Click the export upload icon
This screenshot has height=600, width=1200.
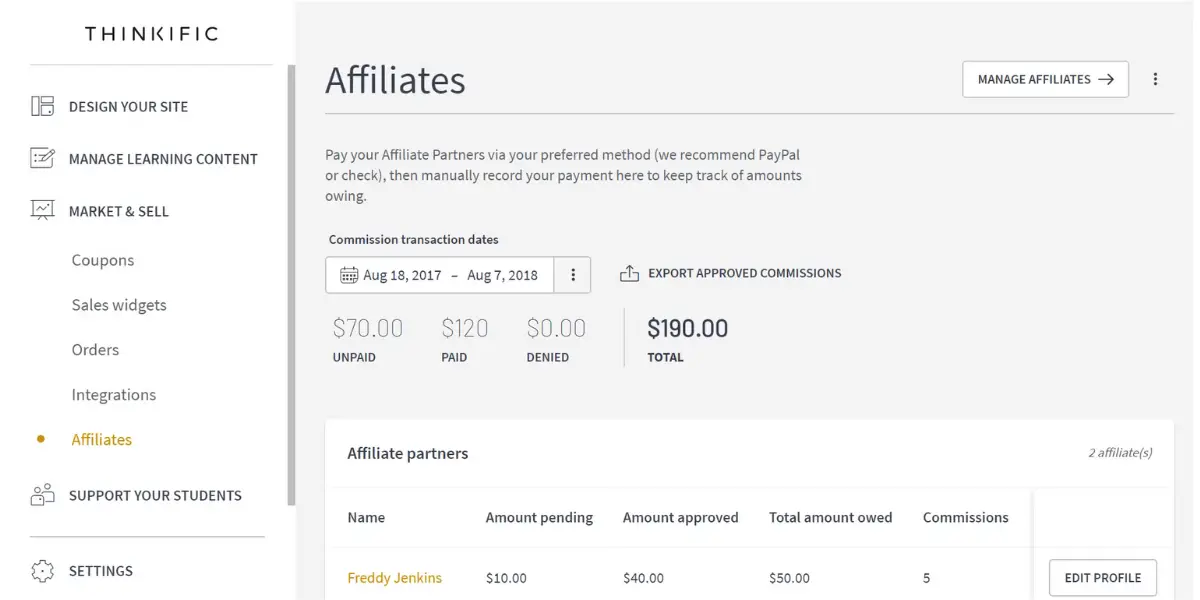coord(629,273)
